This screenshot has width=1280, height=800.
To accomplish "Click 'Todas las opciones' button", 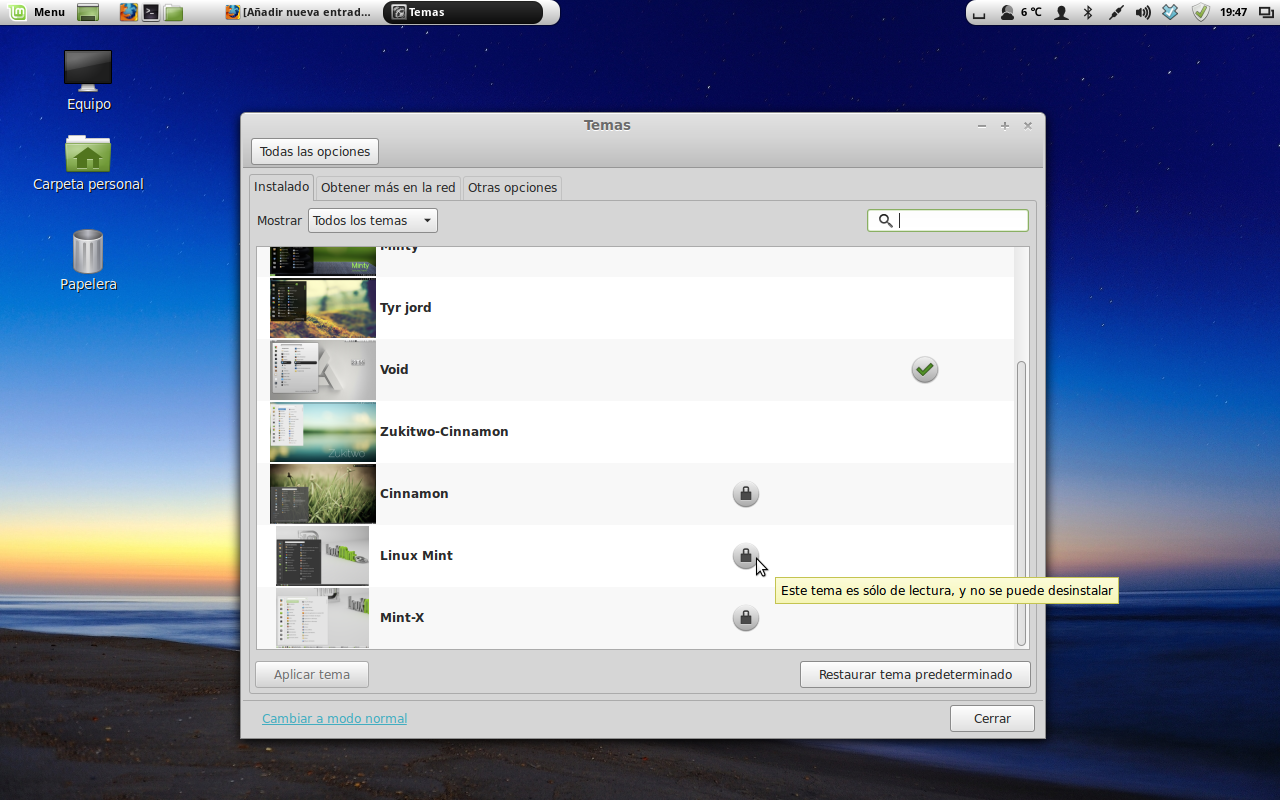I will click(x=315, y=152).
